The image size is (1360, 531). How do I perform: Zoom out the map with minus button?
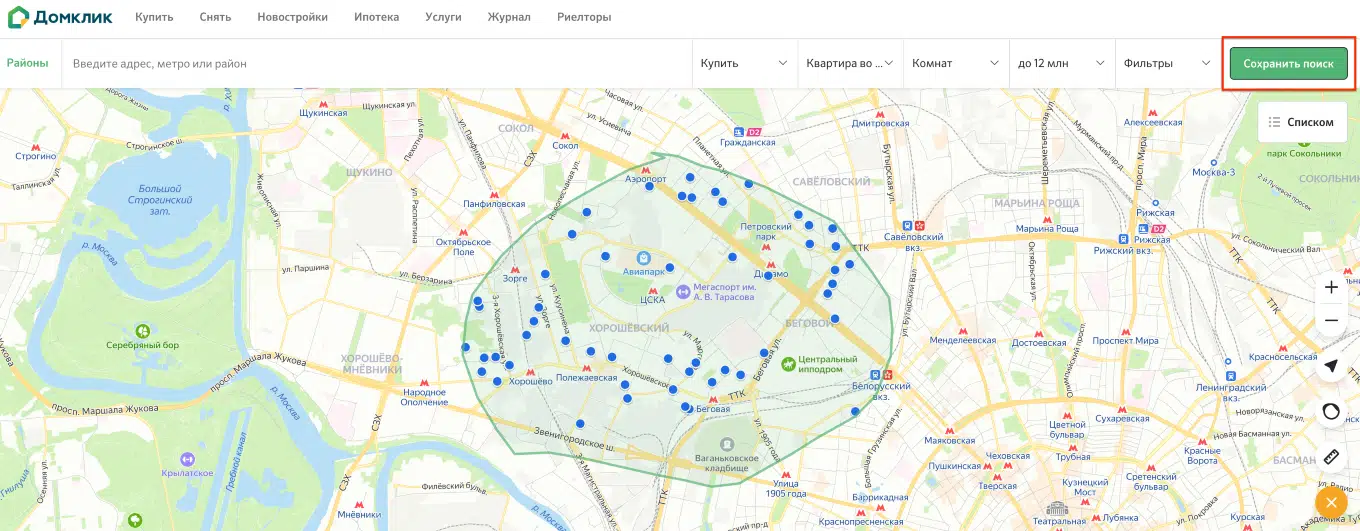[x=1331, y=321]
